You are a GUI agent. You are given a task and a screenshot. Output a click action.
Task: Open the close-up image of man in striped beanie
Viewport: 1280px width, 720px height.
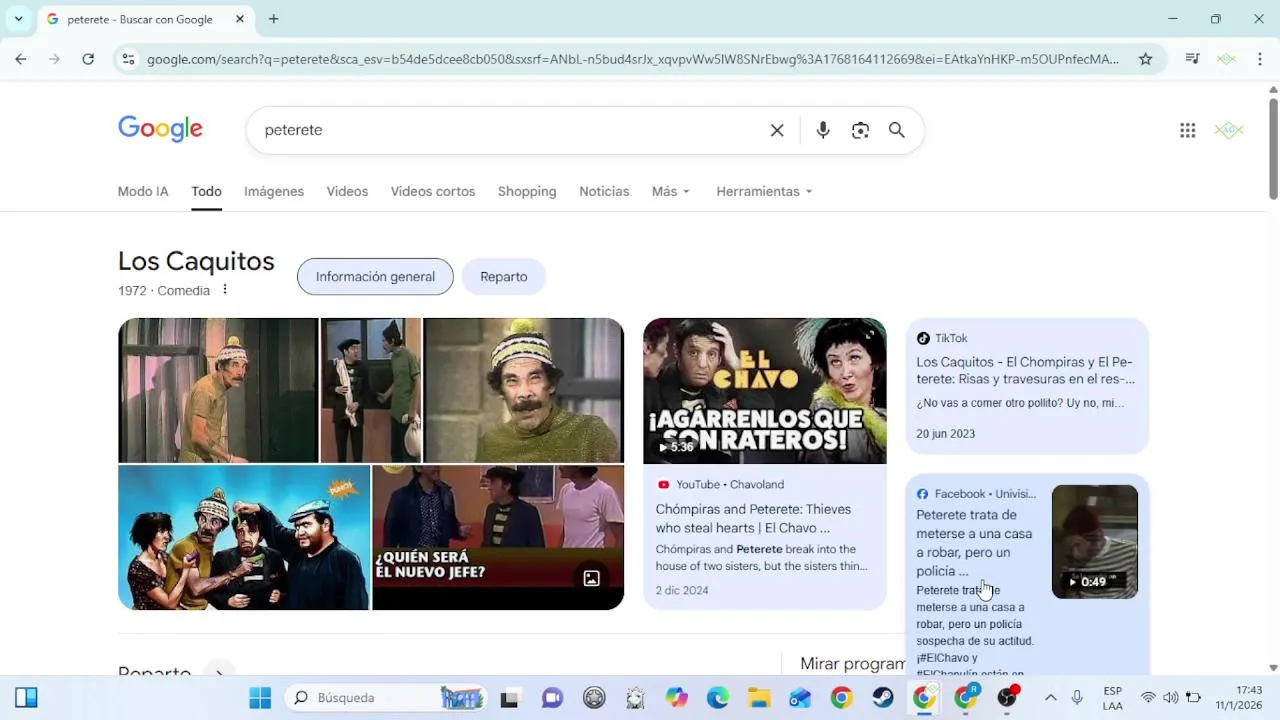click(524, 390)
